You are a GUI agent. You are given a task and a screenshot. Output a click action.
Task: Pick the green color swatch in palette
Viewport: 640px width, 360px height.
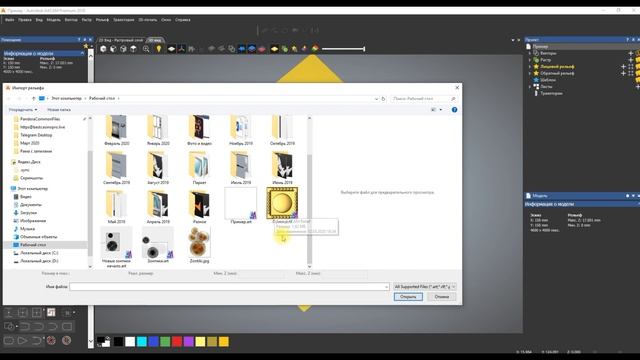165,342
